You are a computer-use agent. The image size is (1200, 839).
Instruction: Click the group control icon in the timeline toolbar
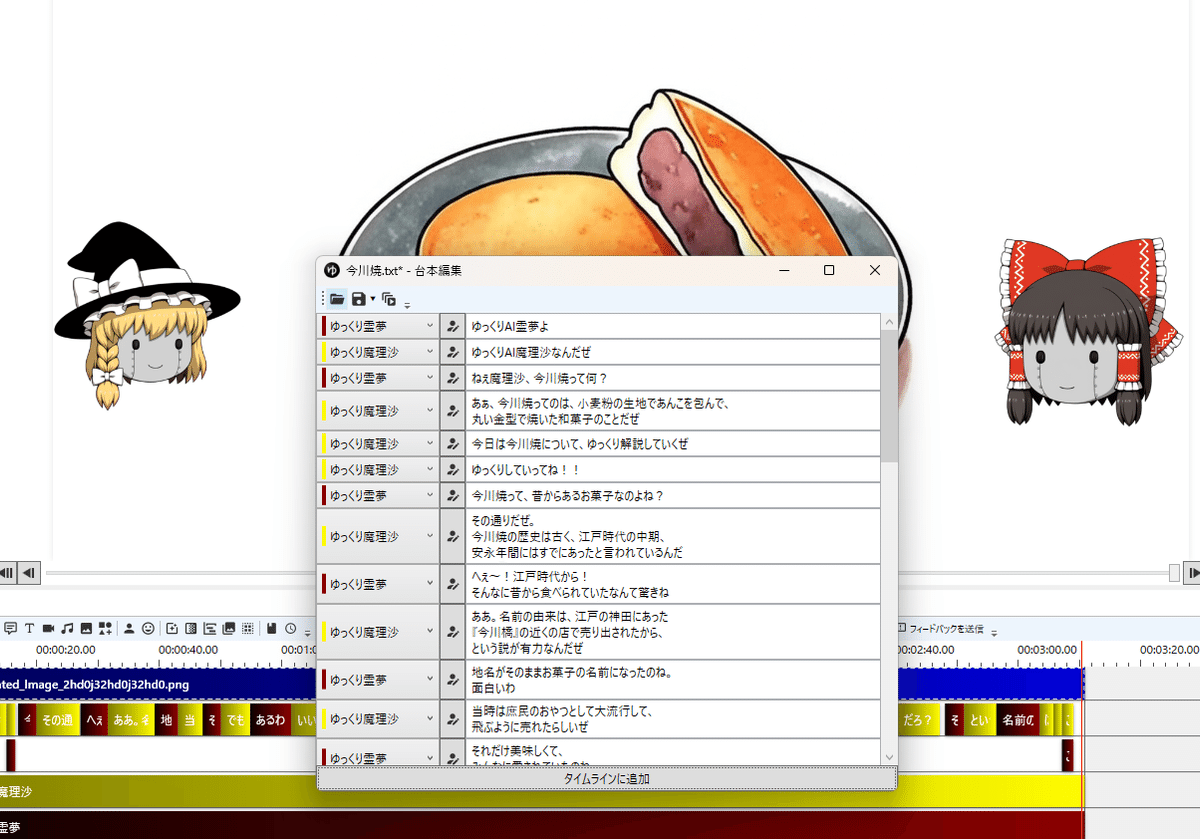tap(210, 628)
